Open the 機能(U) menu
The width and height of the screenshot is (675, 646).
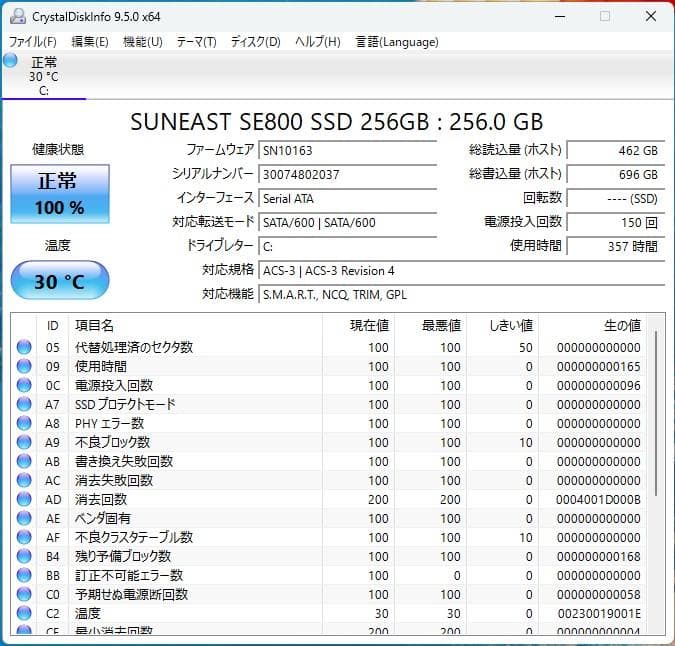point(142,42)
